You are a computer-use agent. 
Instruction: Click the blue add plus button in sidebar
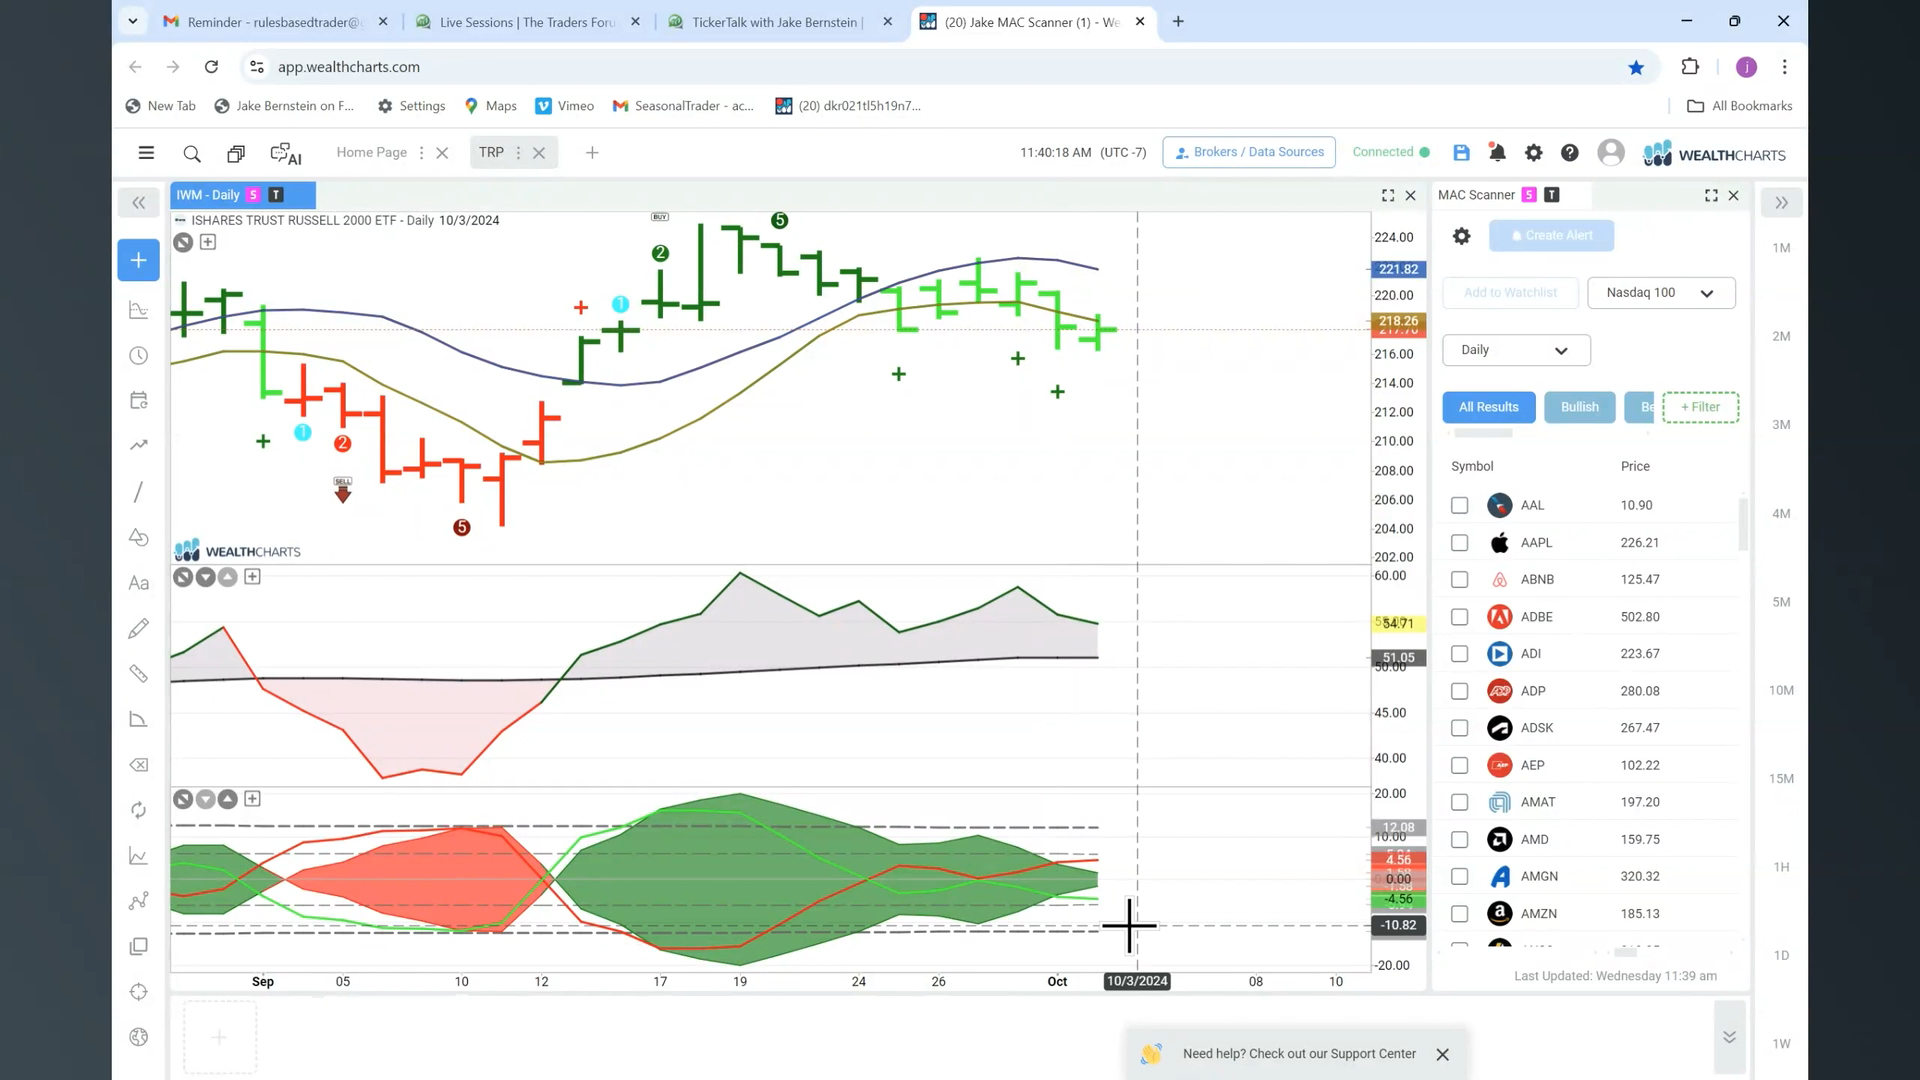pos(138,260)
